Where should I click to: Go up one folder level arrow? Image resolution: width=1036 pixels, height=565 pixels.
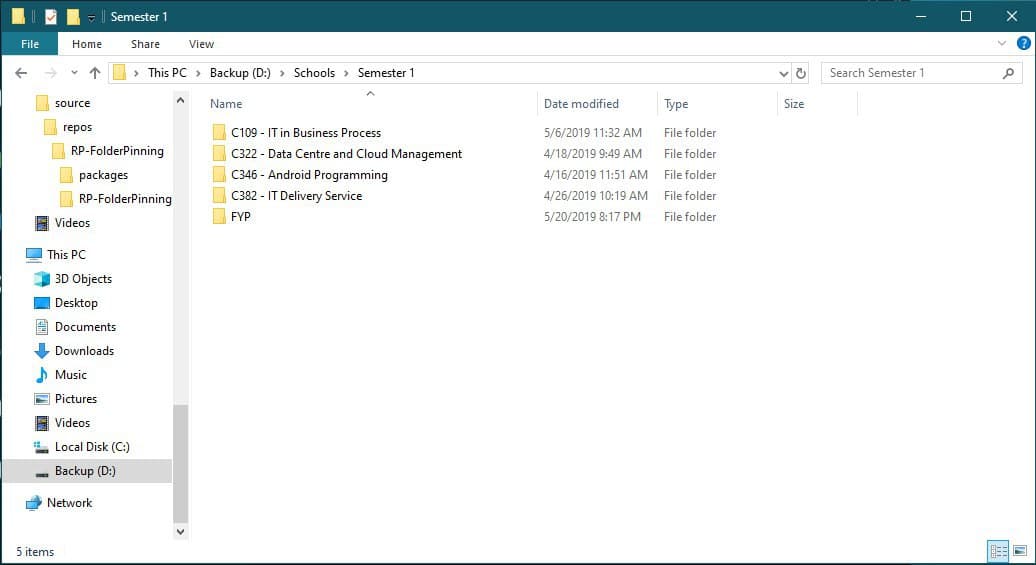coord(95,73)
